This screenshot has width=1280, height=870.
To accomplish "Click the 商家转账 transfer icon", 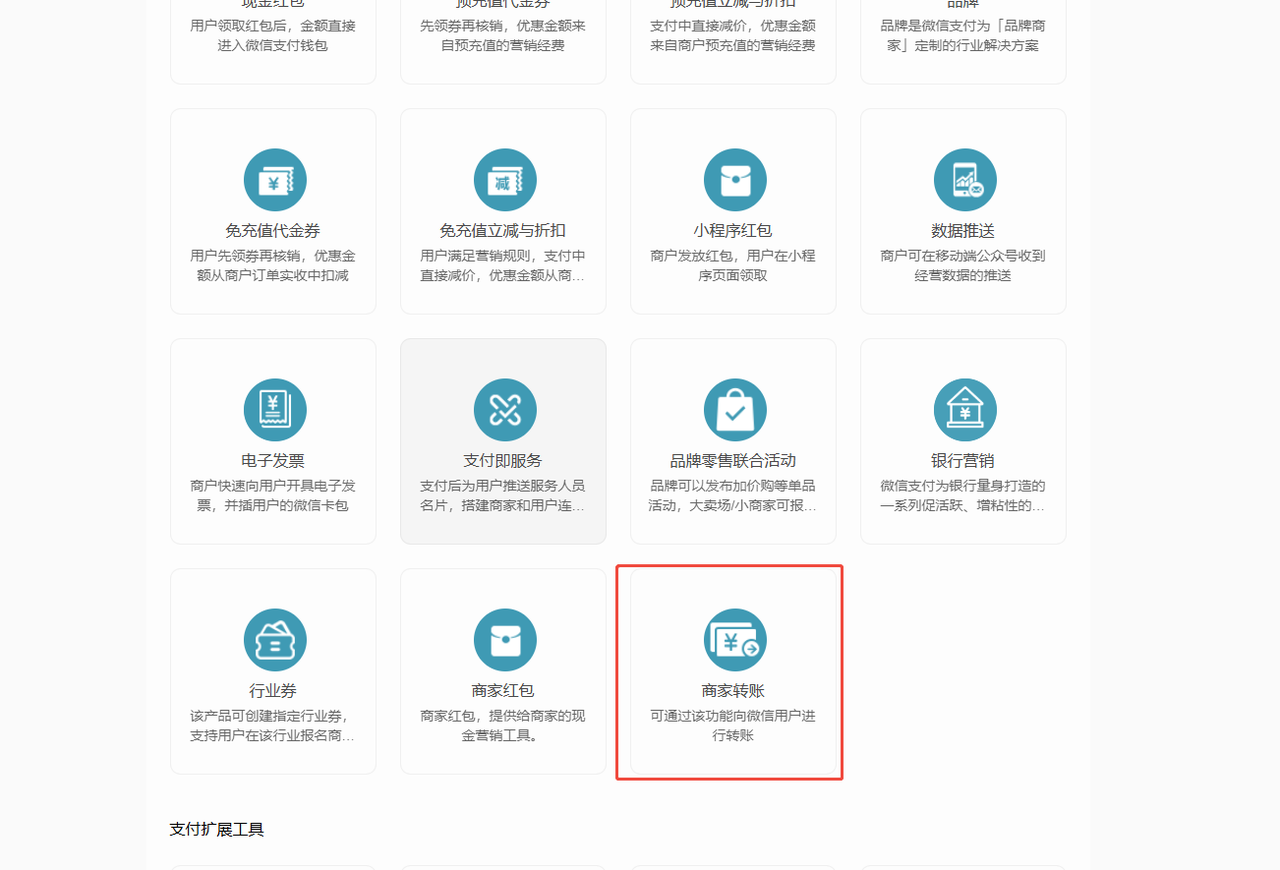I will (x=734, y=640).
